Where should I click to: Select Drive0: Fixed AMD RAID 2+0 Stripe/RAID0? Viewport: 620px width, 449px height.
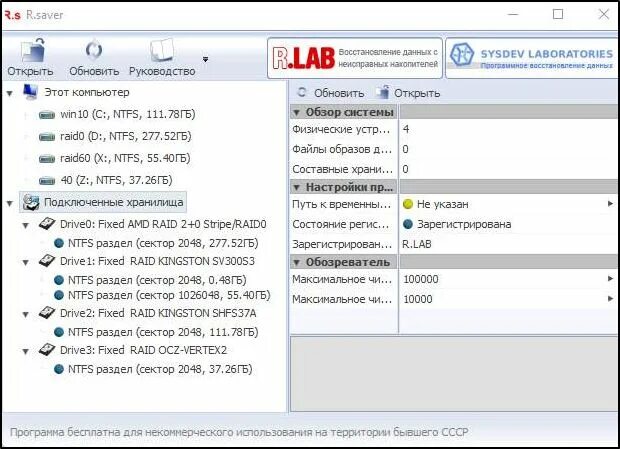click(163, 224)
